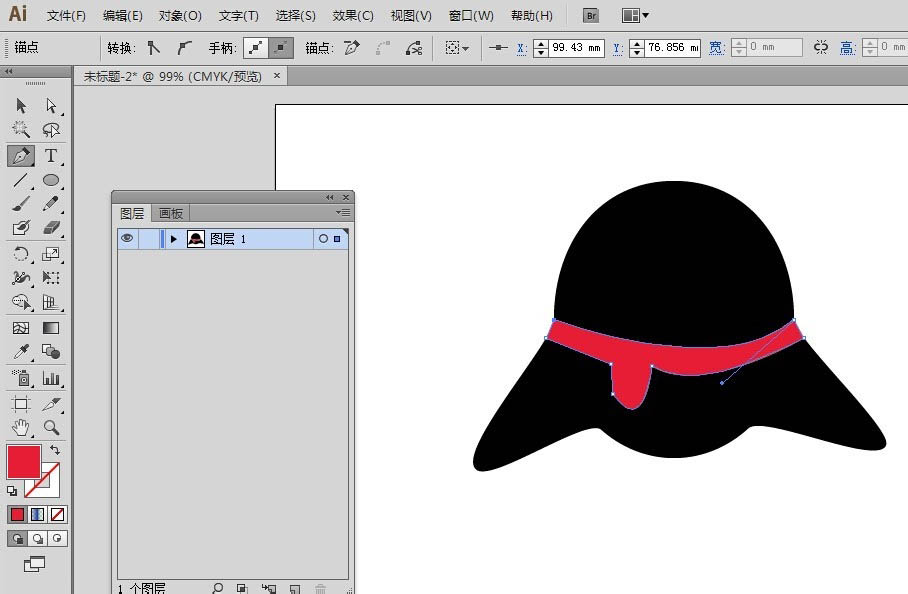Expand the 图层 1 layer disclosure triangle

click(x=174, y=239)
